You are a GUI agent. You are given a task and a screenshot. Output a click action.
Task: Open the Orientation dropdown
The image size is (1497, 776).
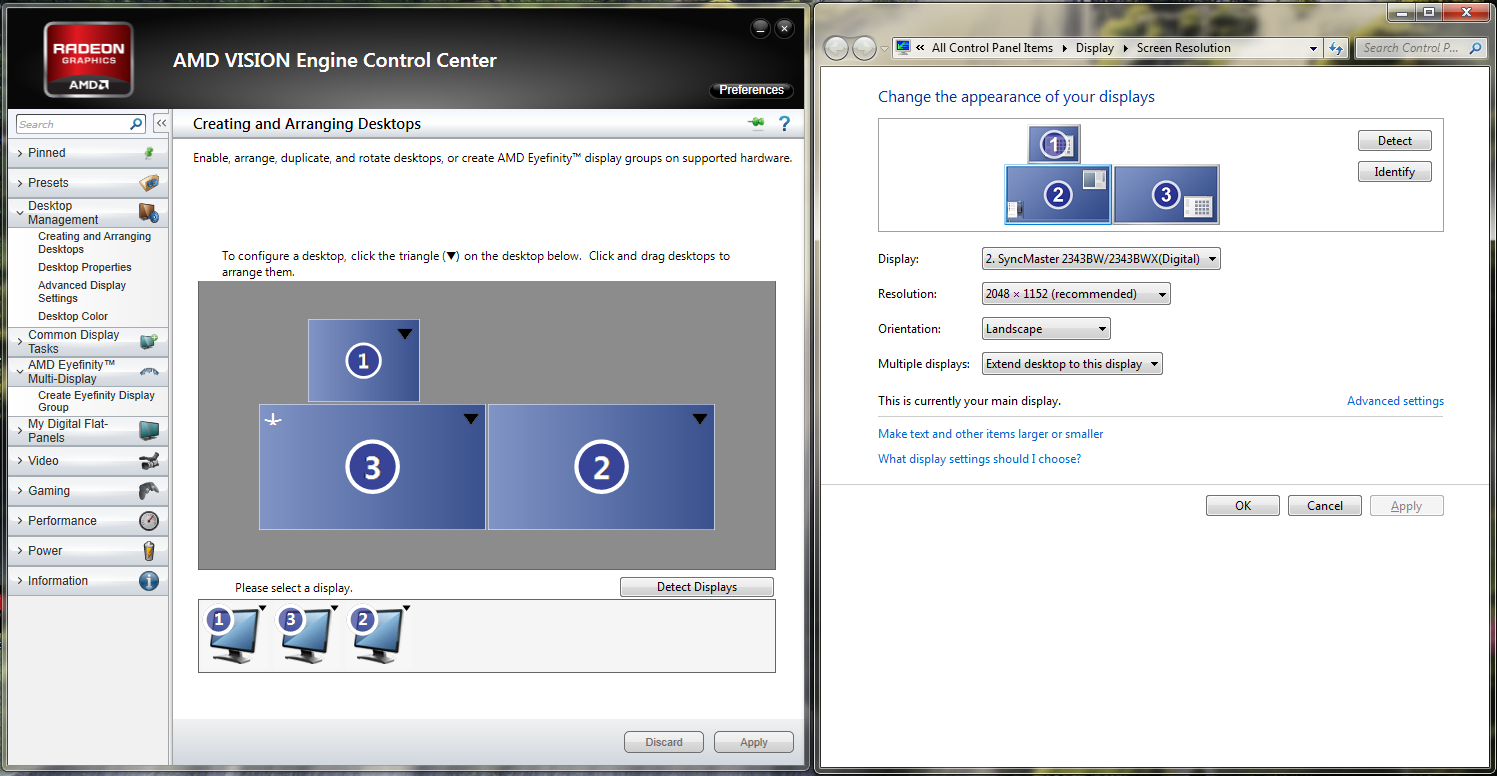(x=1046, y=329)
